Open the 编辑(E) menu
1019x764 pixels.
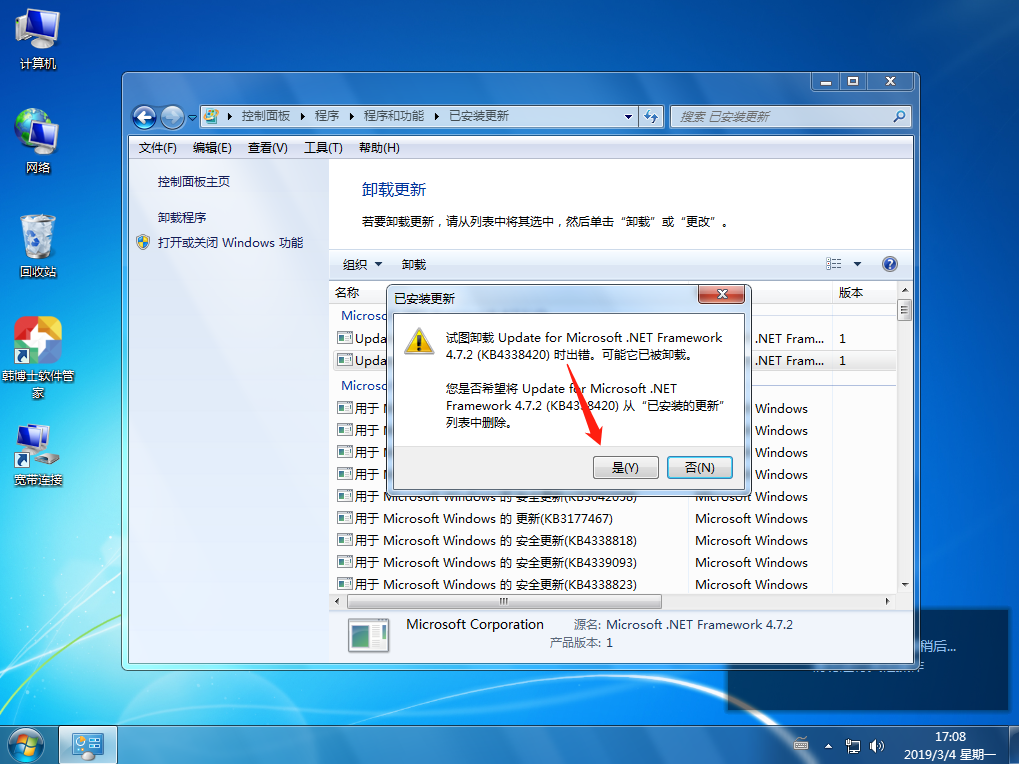(x=212, y=148)
